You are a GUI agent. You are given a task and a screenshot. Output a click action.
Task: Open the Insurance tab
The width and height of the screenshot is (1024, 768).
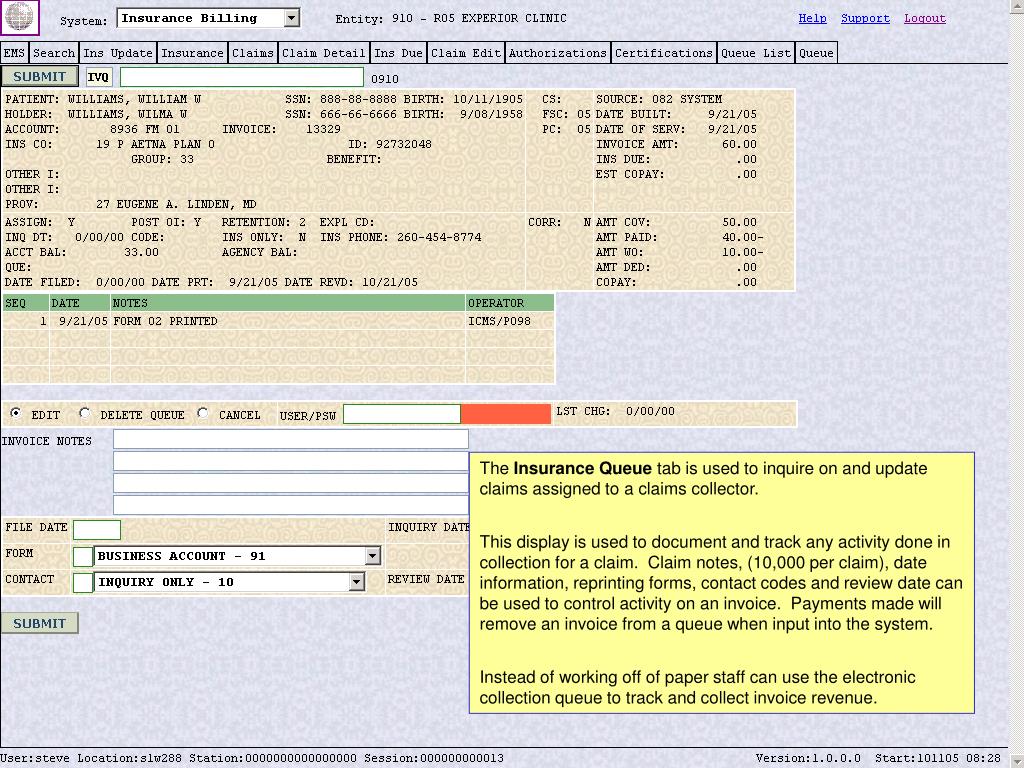(192, 53)
